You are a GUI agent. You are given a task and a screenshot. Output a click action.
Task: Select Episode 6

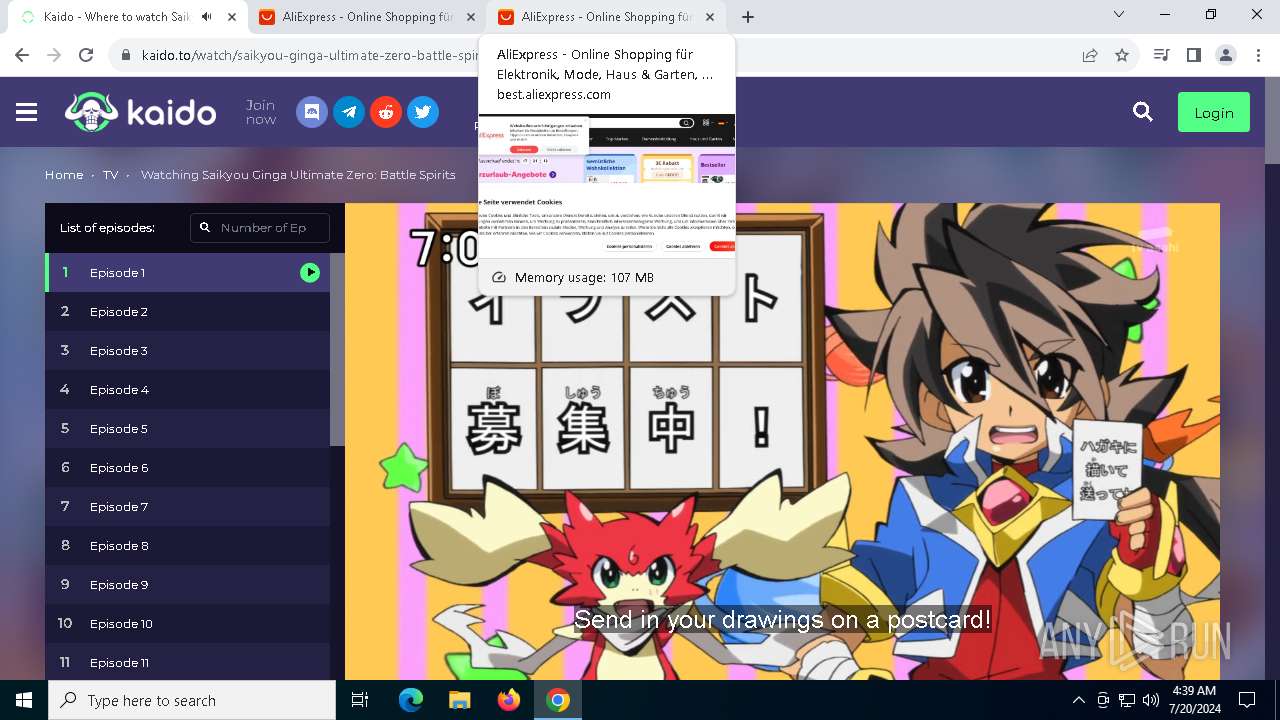pyautogui.click(x=187, y=467)
